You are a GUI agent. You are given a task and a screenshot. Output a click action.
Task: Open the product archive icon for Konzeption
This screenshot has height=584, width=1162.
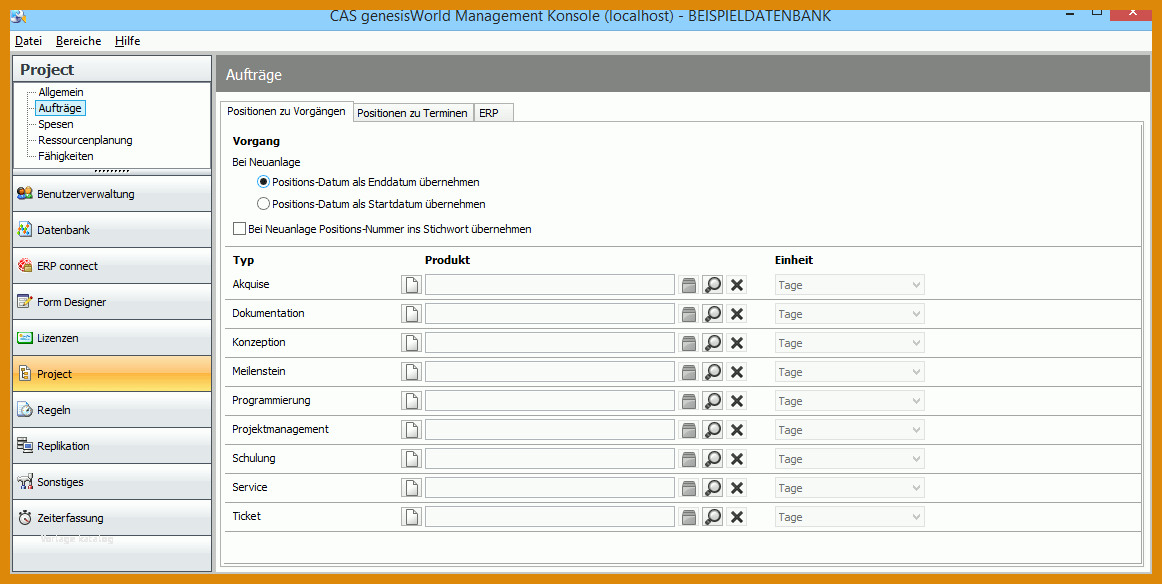coord(689,342)
